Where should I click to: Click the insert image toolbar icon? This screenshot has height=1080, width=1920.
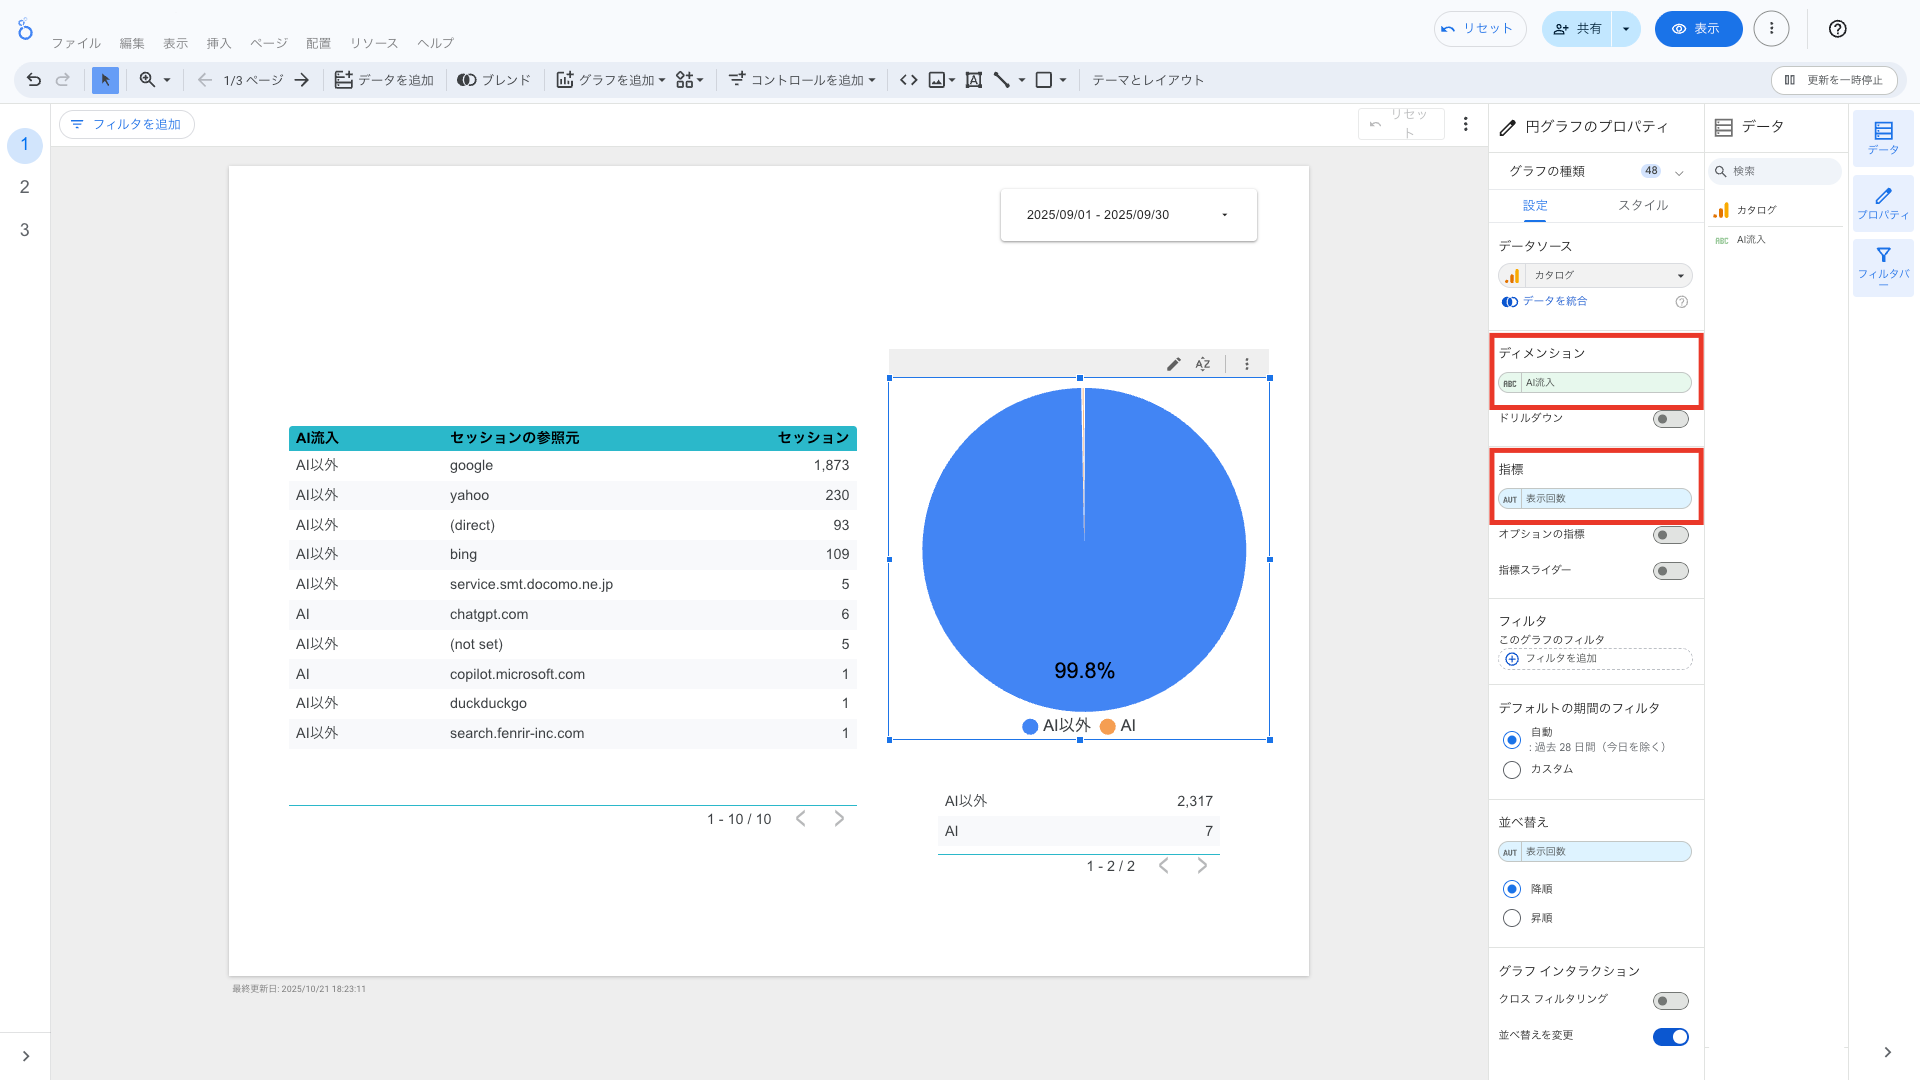(937, 80)
